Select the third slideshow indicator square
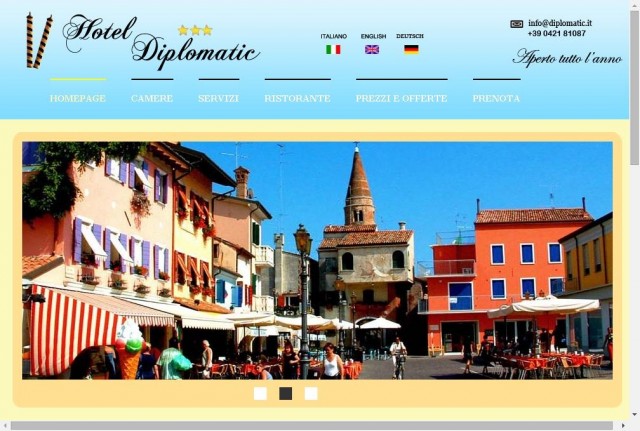The height and width of the screenshot is (431, 640). (311, 393)
